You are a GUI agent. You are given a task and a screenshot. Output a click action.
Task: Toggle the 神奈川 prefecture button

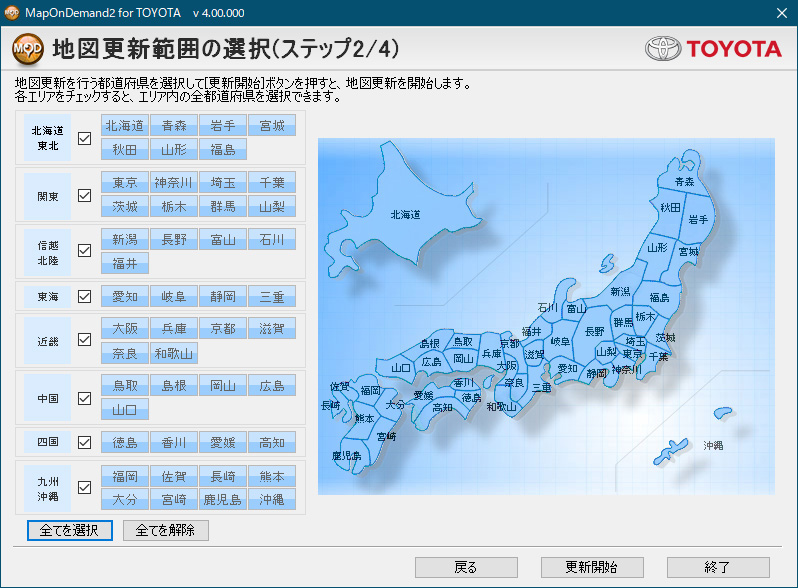[174, 183]
